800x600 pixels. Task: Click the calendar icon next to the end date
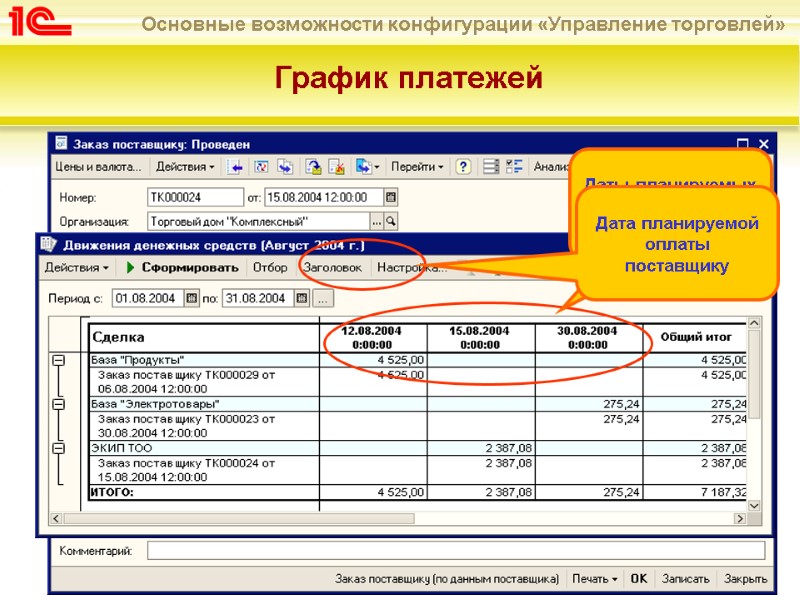tap(299, 296)
